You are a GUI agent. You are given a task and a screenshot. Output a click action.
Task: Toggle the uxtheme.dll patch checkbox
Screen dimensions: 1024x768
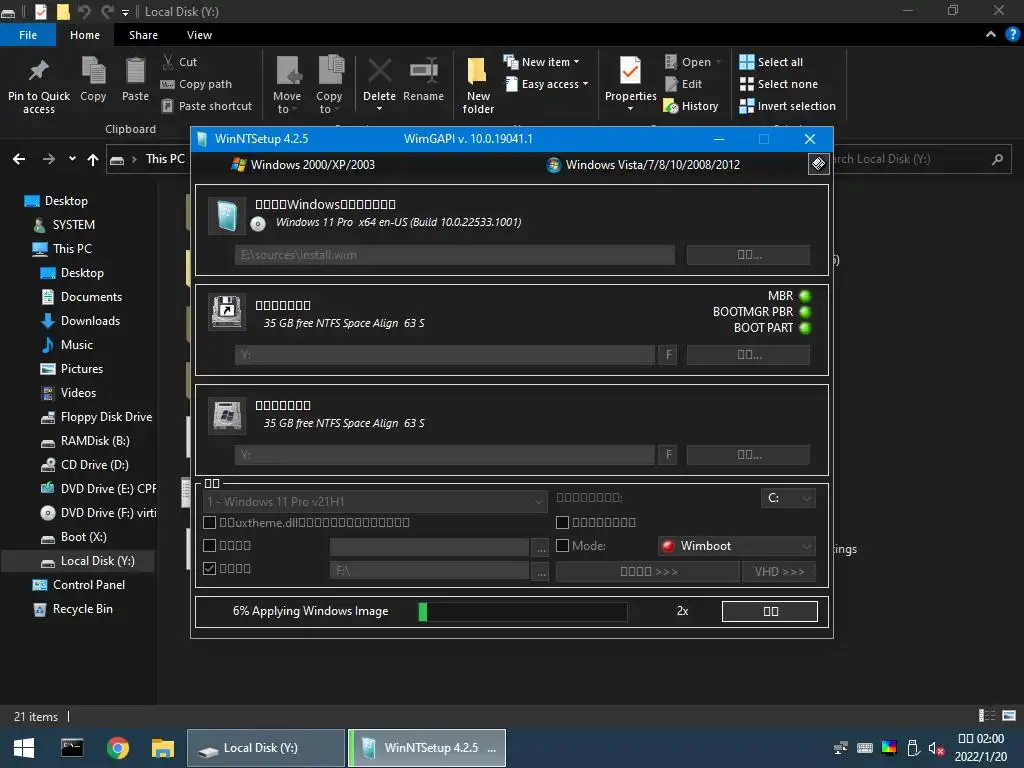pyautogui.click(x=210, y=522)
